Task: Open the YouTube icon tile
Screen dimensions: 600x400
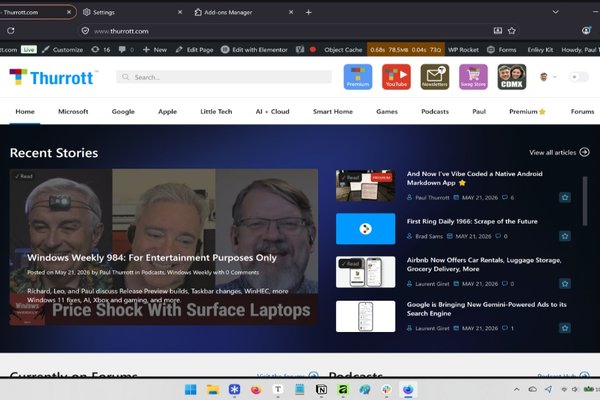Action: pyautogui.click(x=396, y=77)
